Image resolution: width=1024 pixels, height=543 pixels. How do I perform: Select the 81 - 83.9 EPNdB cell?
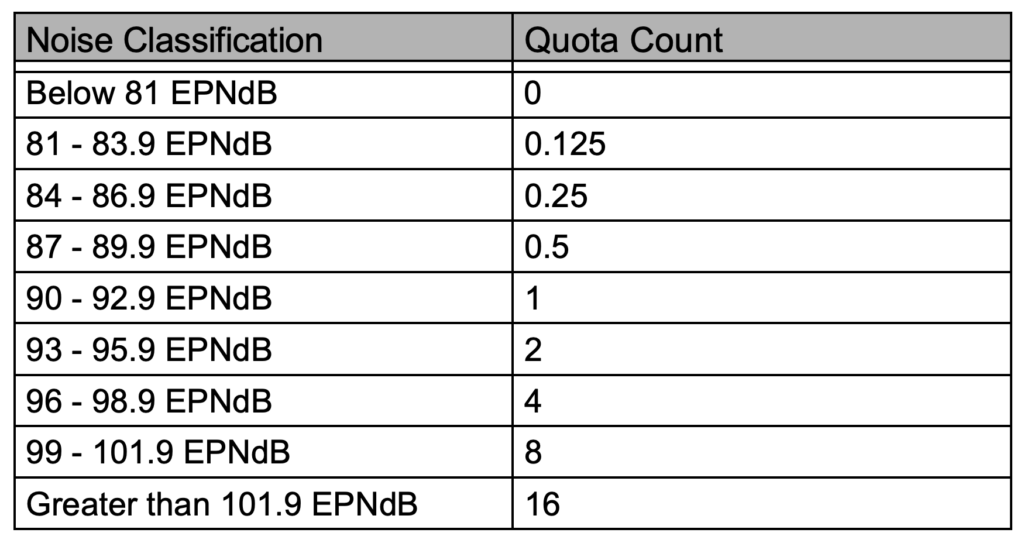pyautogui.click(x=149, y=144)
